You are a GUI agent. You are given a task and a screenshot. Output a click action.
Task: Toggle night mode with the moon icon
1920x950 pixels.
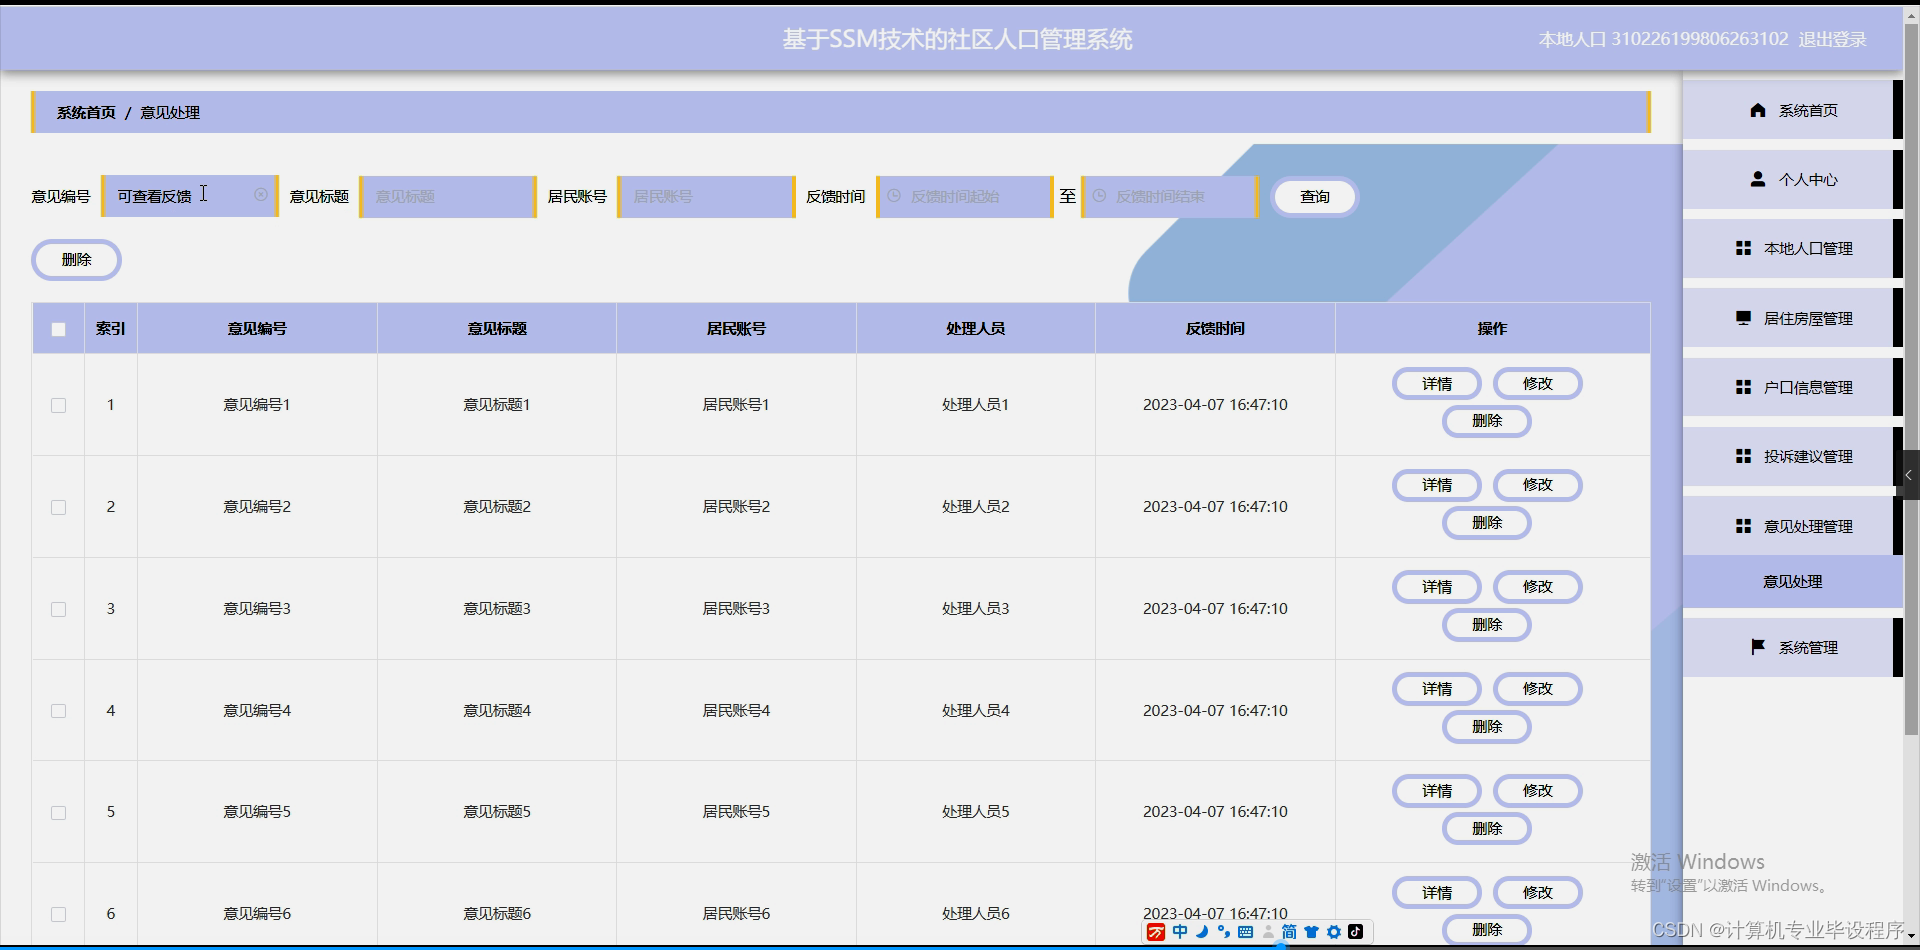(1203, 932)
